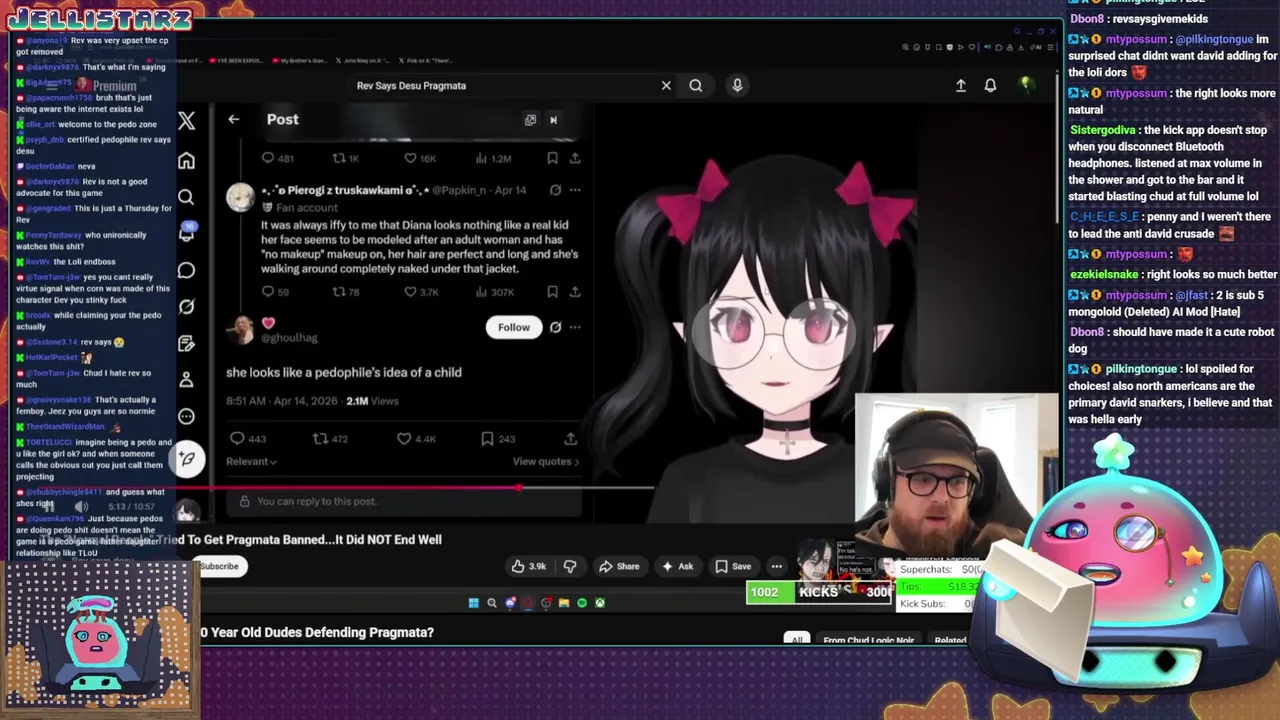The image size is (1280, 720).
Task: Open the @ghoulhag profile avatar
Action: (241, 330)
